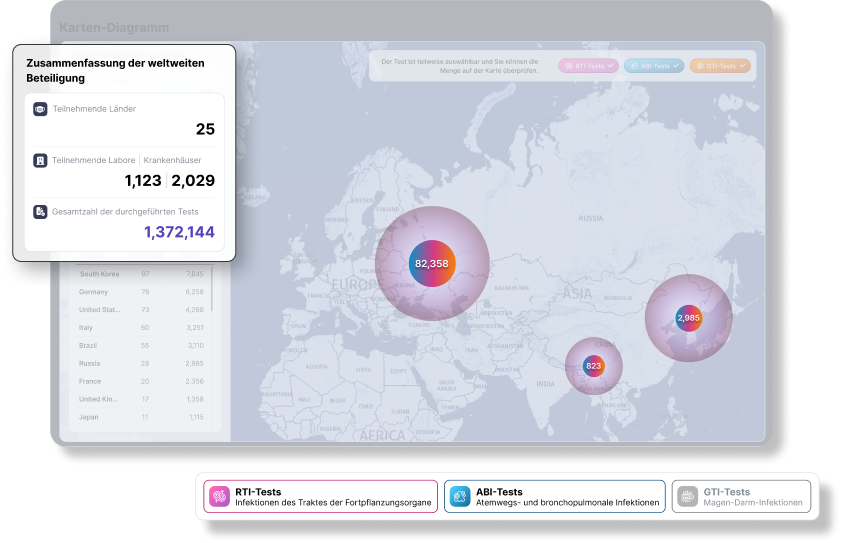Click the 1,123 laboratories value

(x=143, y=181)
